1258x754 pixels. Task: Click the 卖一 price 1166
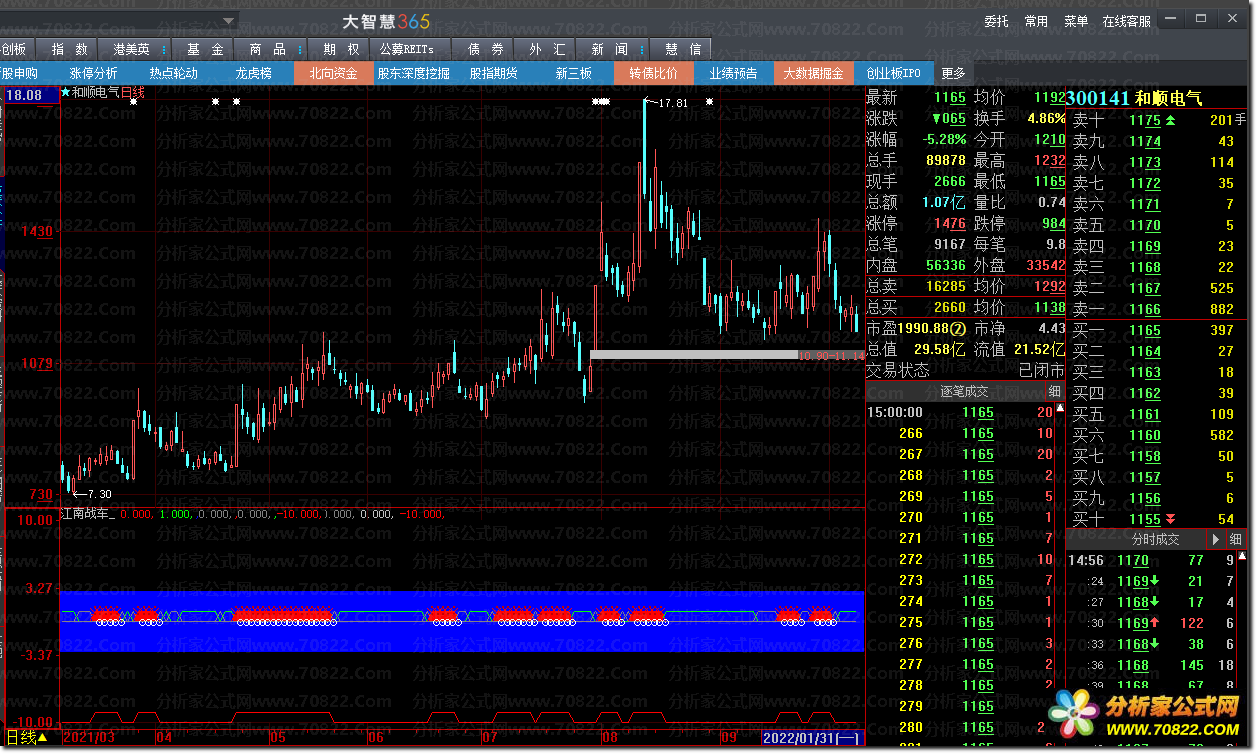point(1145,309)
